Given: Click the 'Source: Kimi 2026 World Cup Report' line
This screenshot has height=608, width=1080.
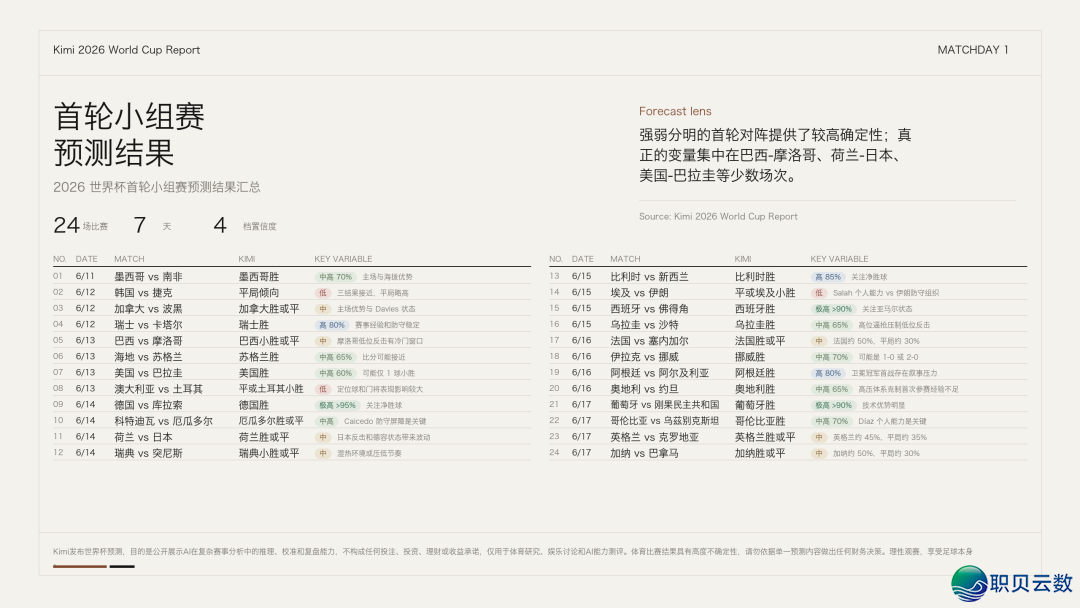Looking at the screenshot, I should (718, 216).
